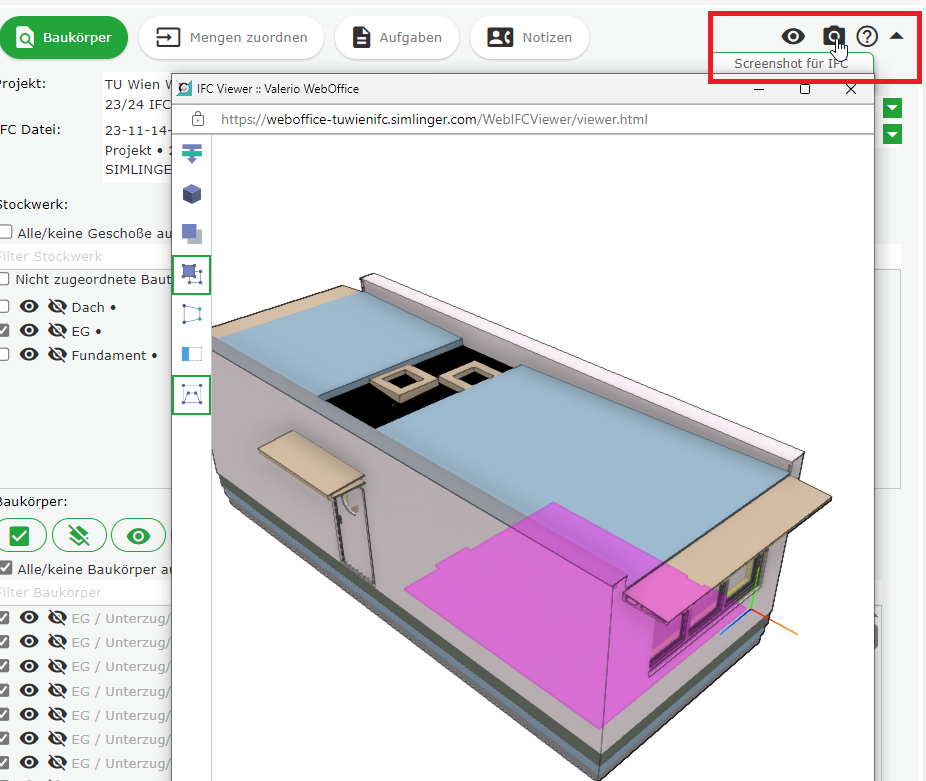This screenshot has width=926, height=781.
Task: Uncheck the EG storey checkbox
Action: (6, 331)
